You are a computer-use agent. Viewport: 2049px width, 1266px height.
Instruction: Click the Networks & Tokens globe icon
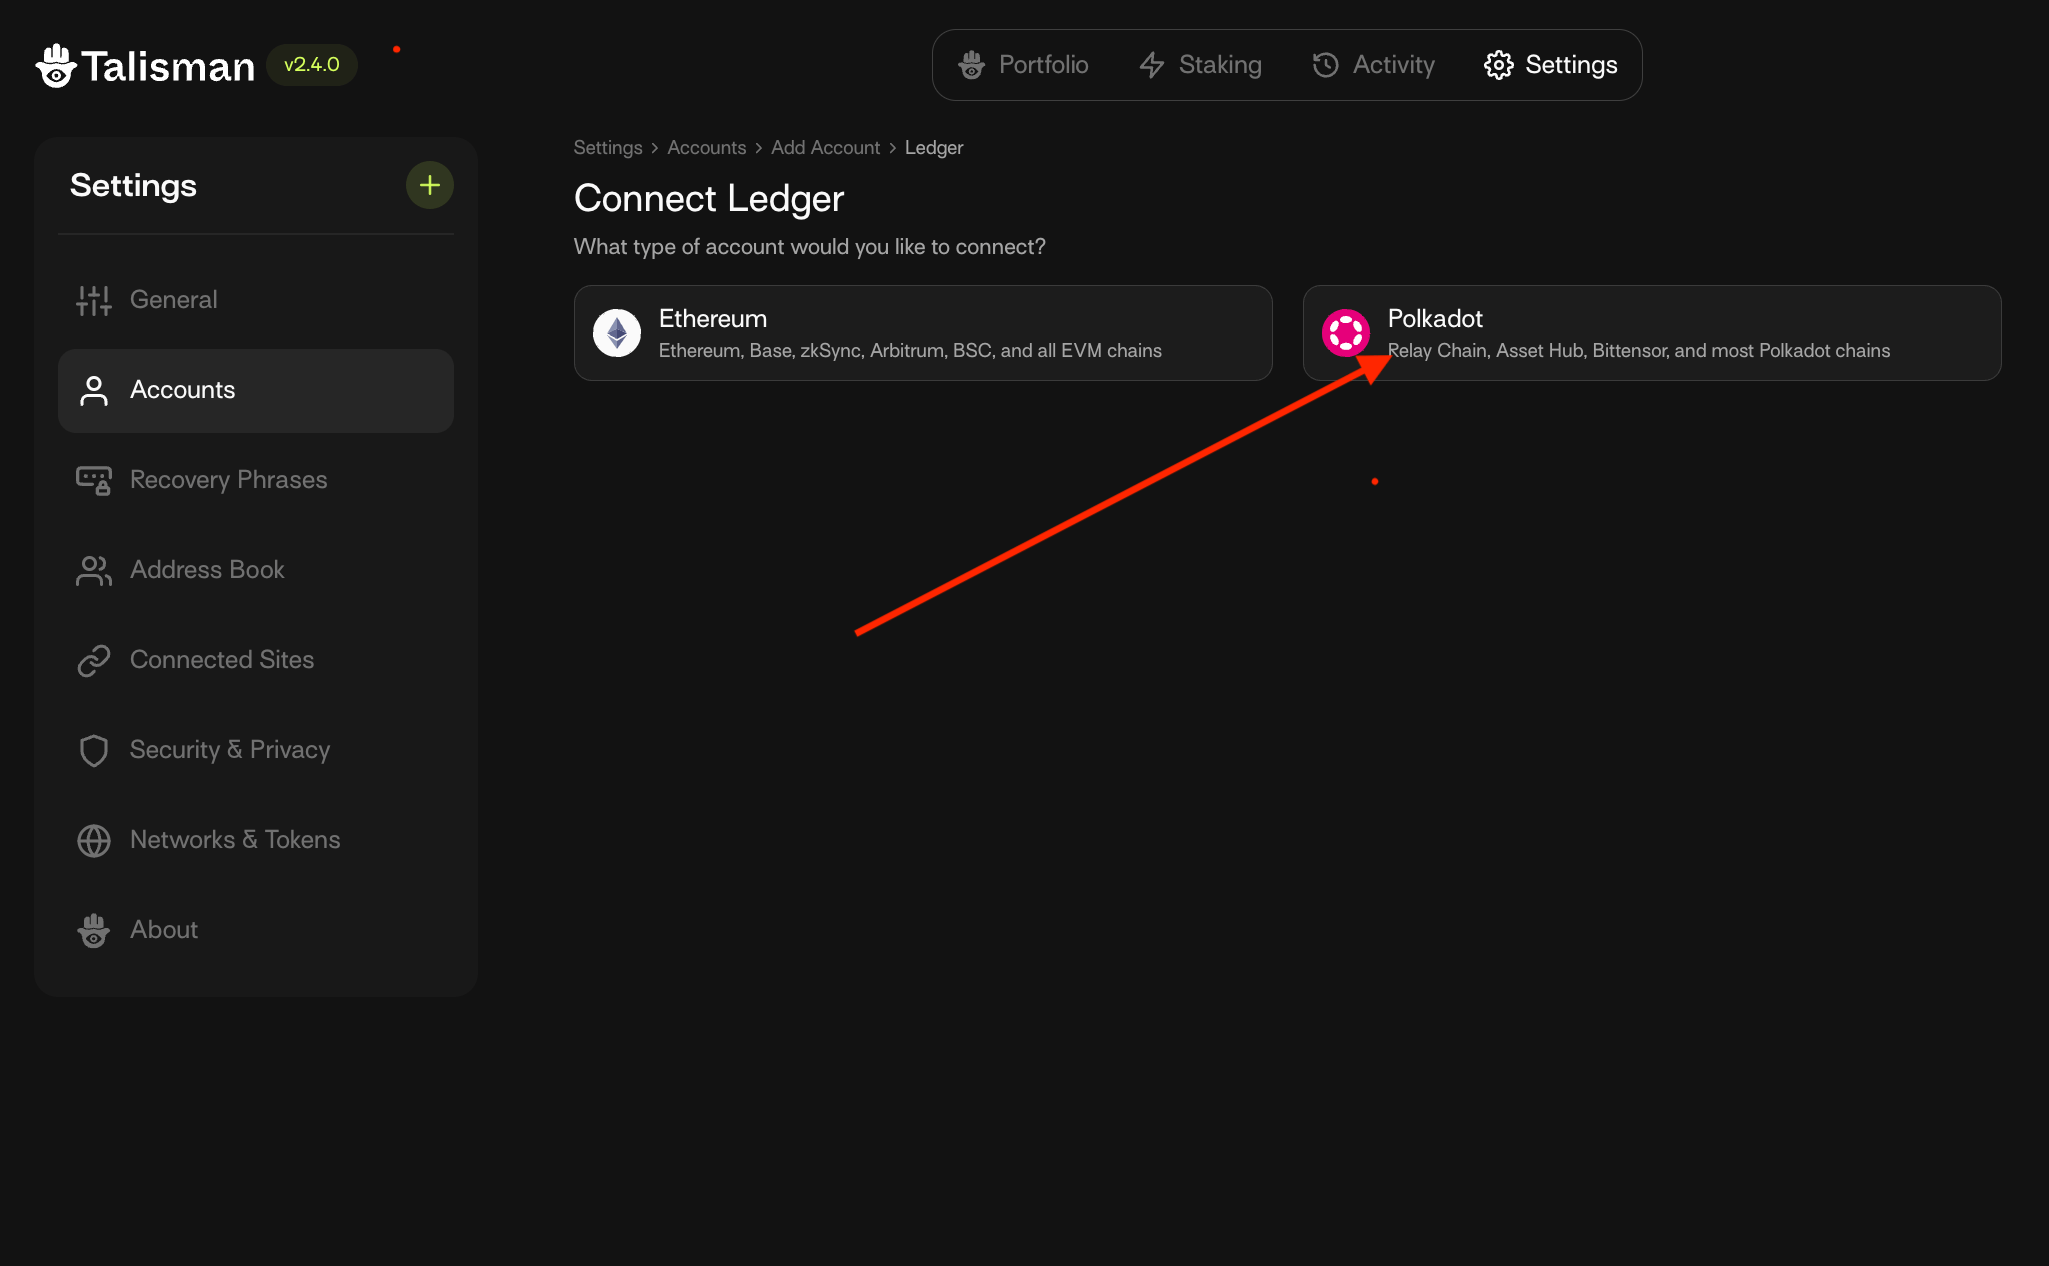coord(94,840)
